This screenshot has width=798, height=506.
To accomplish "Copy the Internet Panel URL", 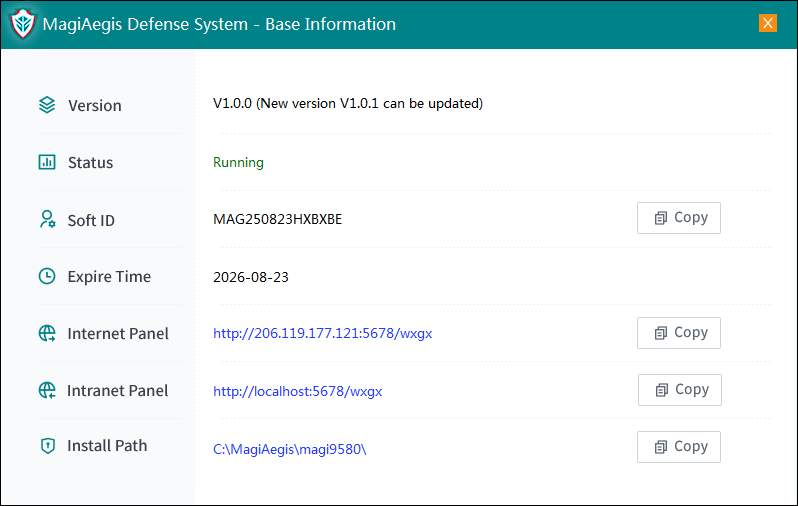I will (x=679, y=333).
